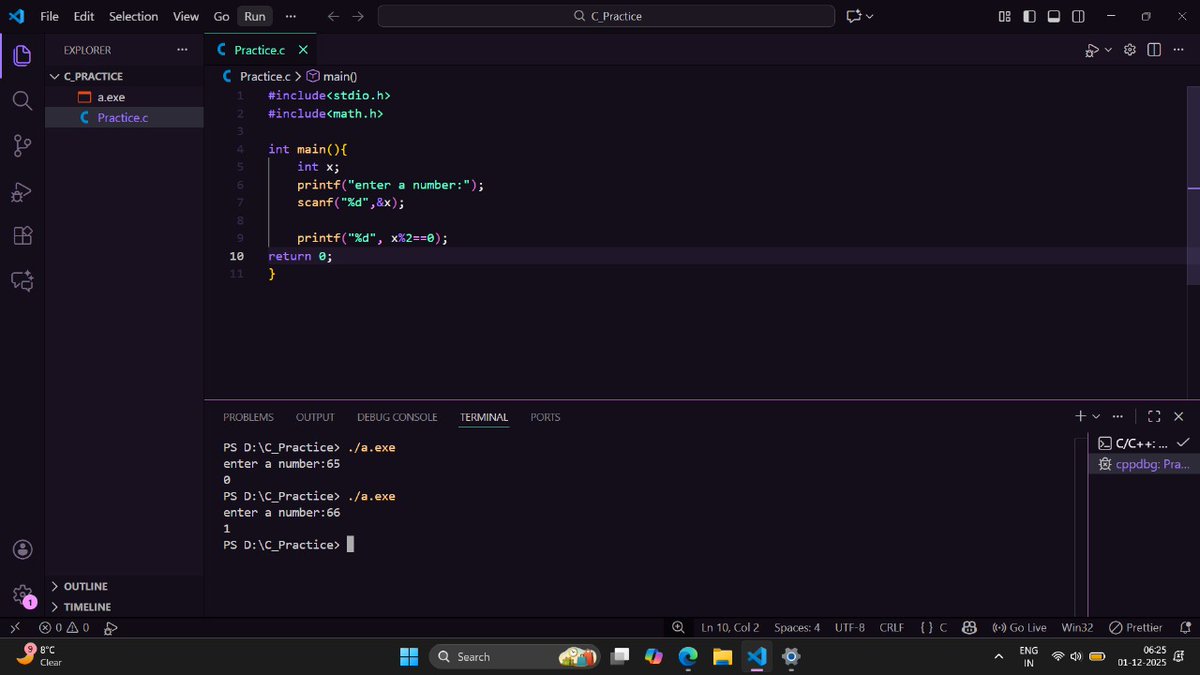Open the new terminal launch profile dropdown

(x=1096, y=416)
